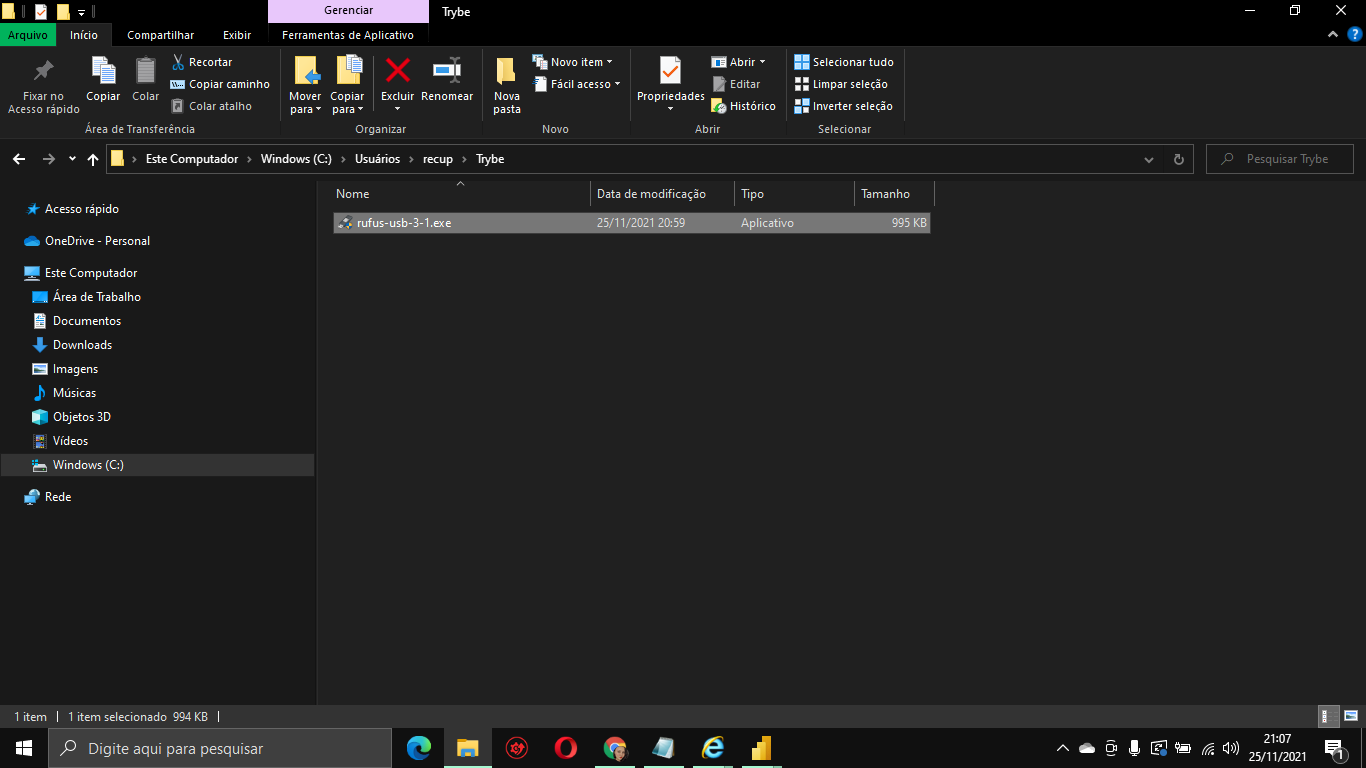Click recup in address path
This screenshot has width=1366, height=768.
[438, 159]
